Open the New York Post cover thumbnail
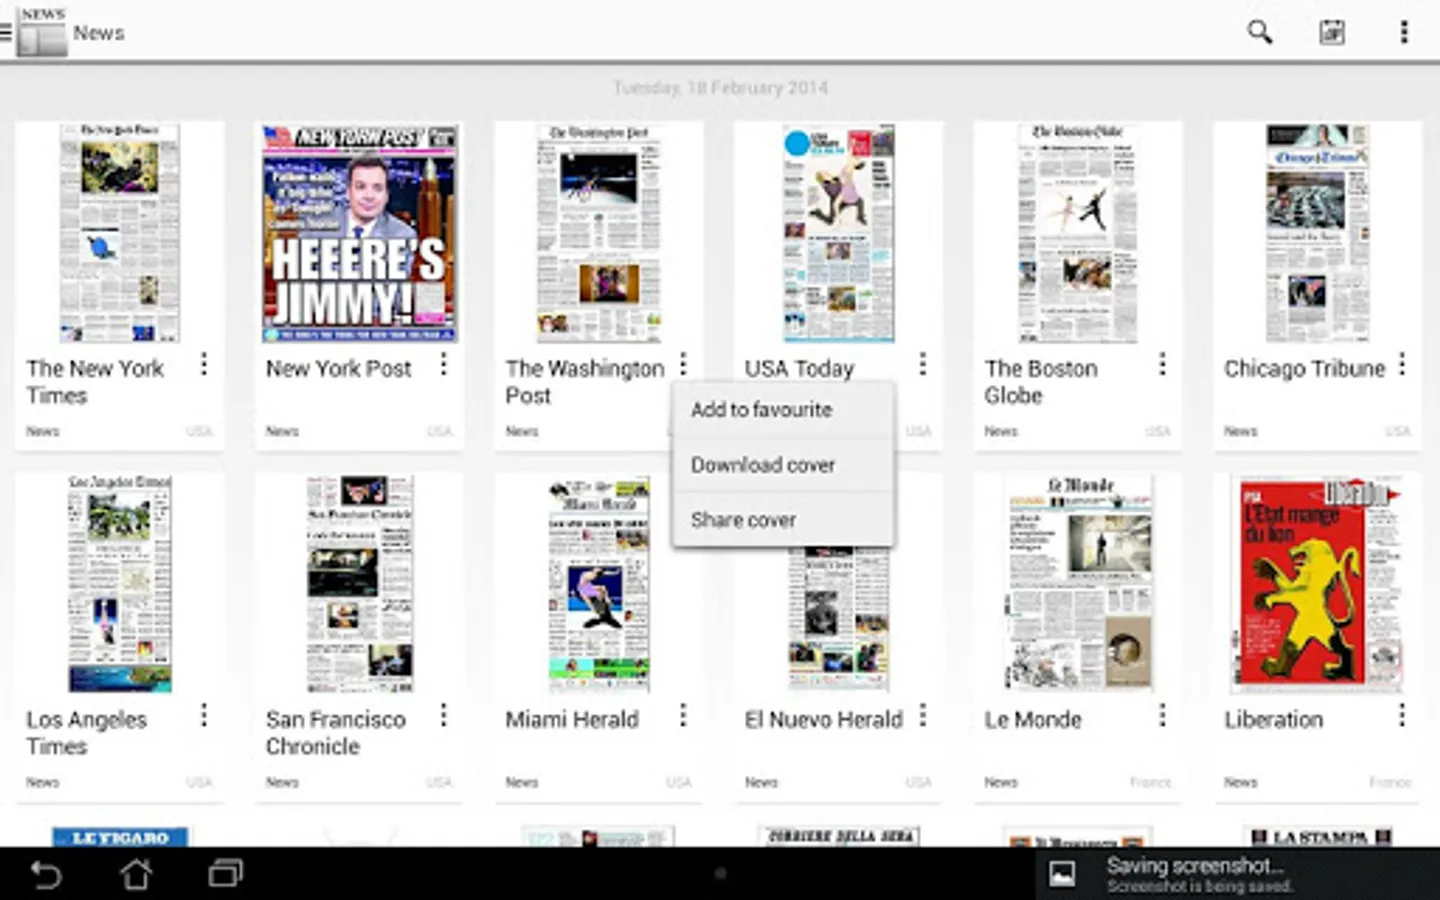The width and height of the screenshot is (1440, 900). 360,233
